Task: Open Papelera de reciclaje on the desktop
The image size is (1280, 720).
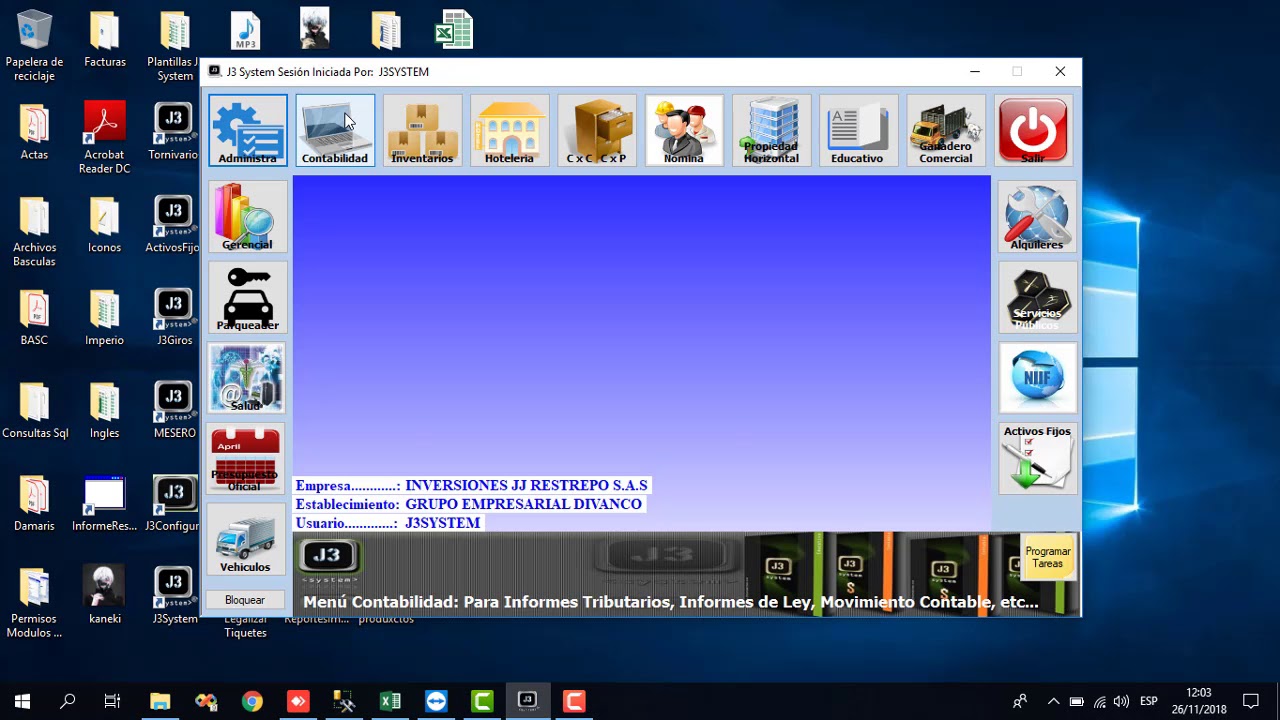Action: 34,47
